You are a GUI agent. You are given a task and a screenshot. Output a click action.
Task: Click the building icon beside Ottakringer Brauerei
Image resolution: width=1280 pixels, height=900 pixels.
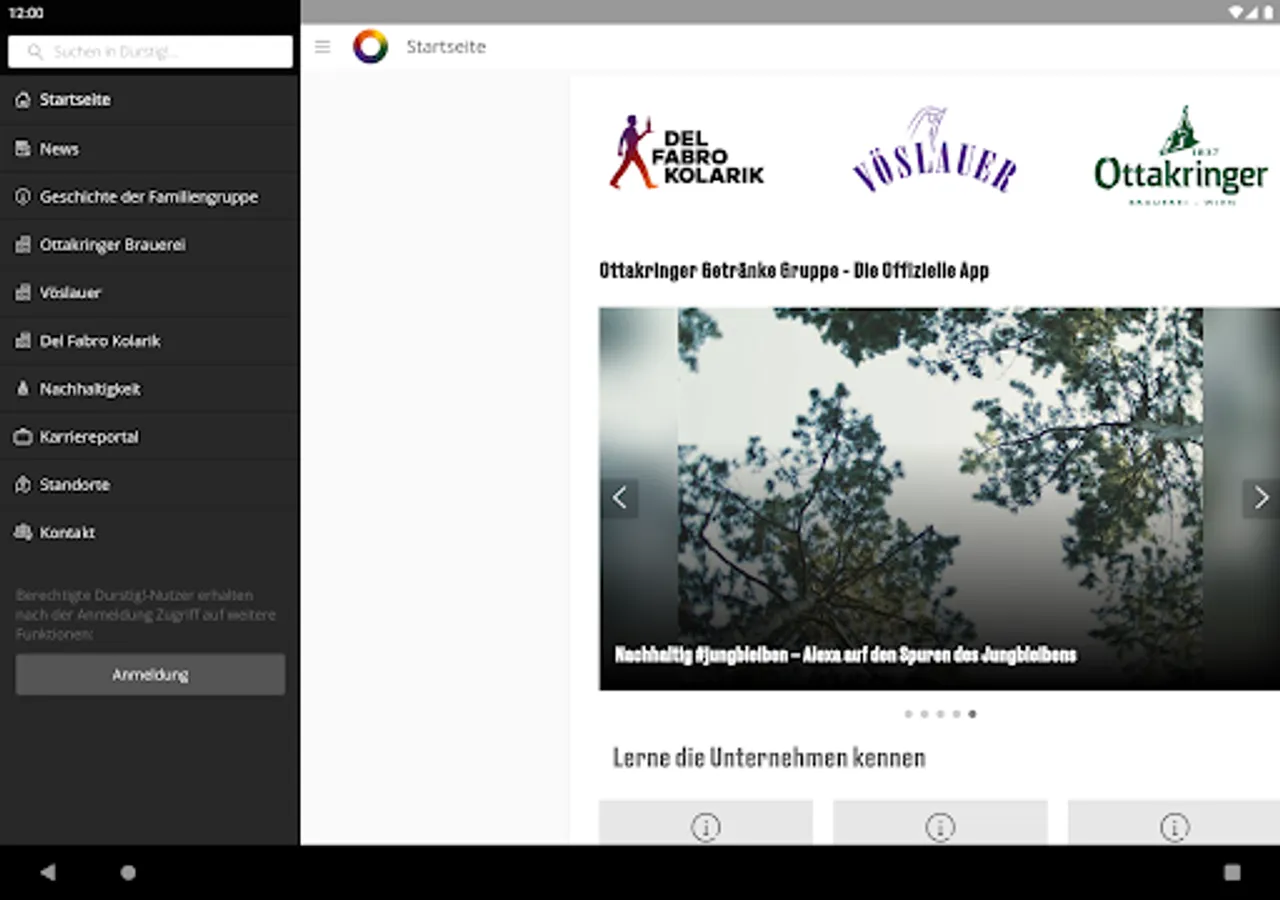pos(23,245)
